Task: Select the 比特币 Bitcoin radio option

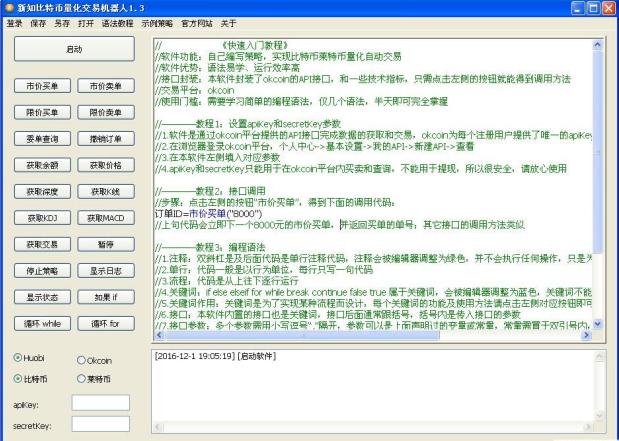Action: (x=17, y=379)
